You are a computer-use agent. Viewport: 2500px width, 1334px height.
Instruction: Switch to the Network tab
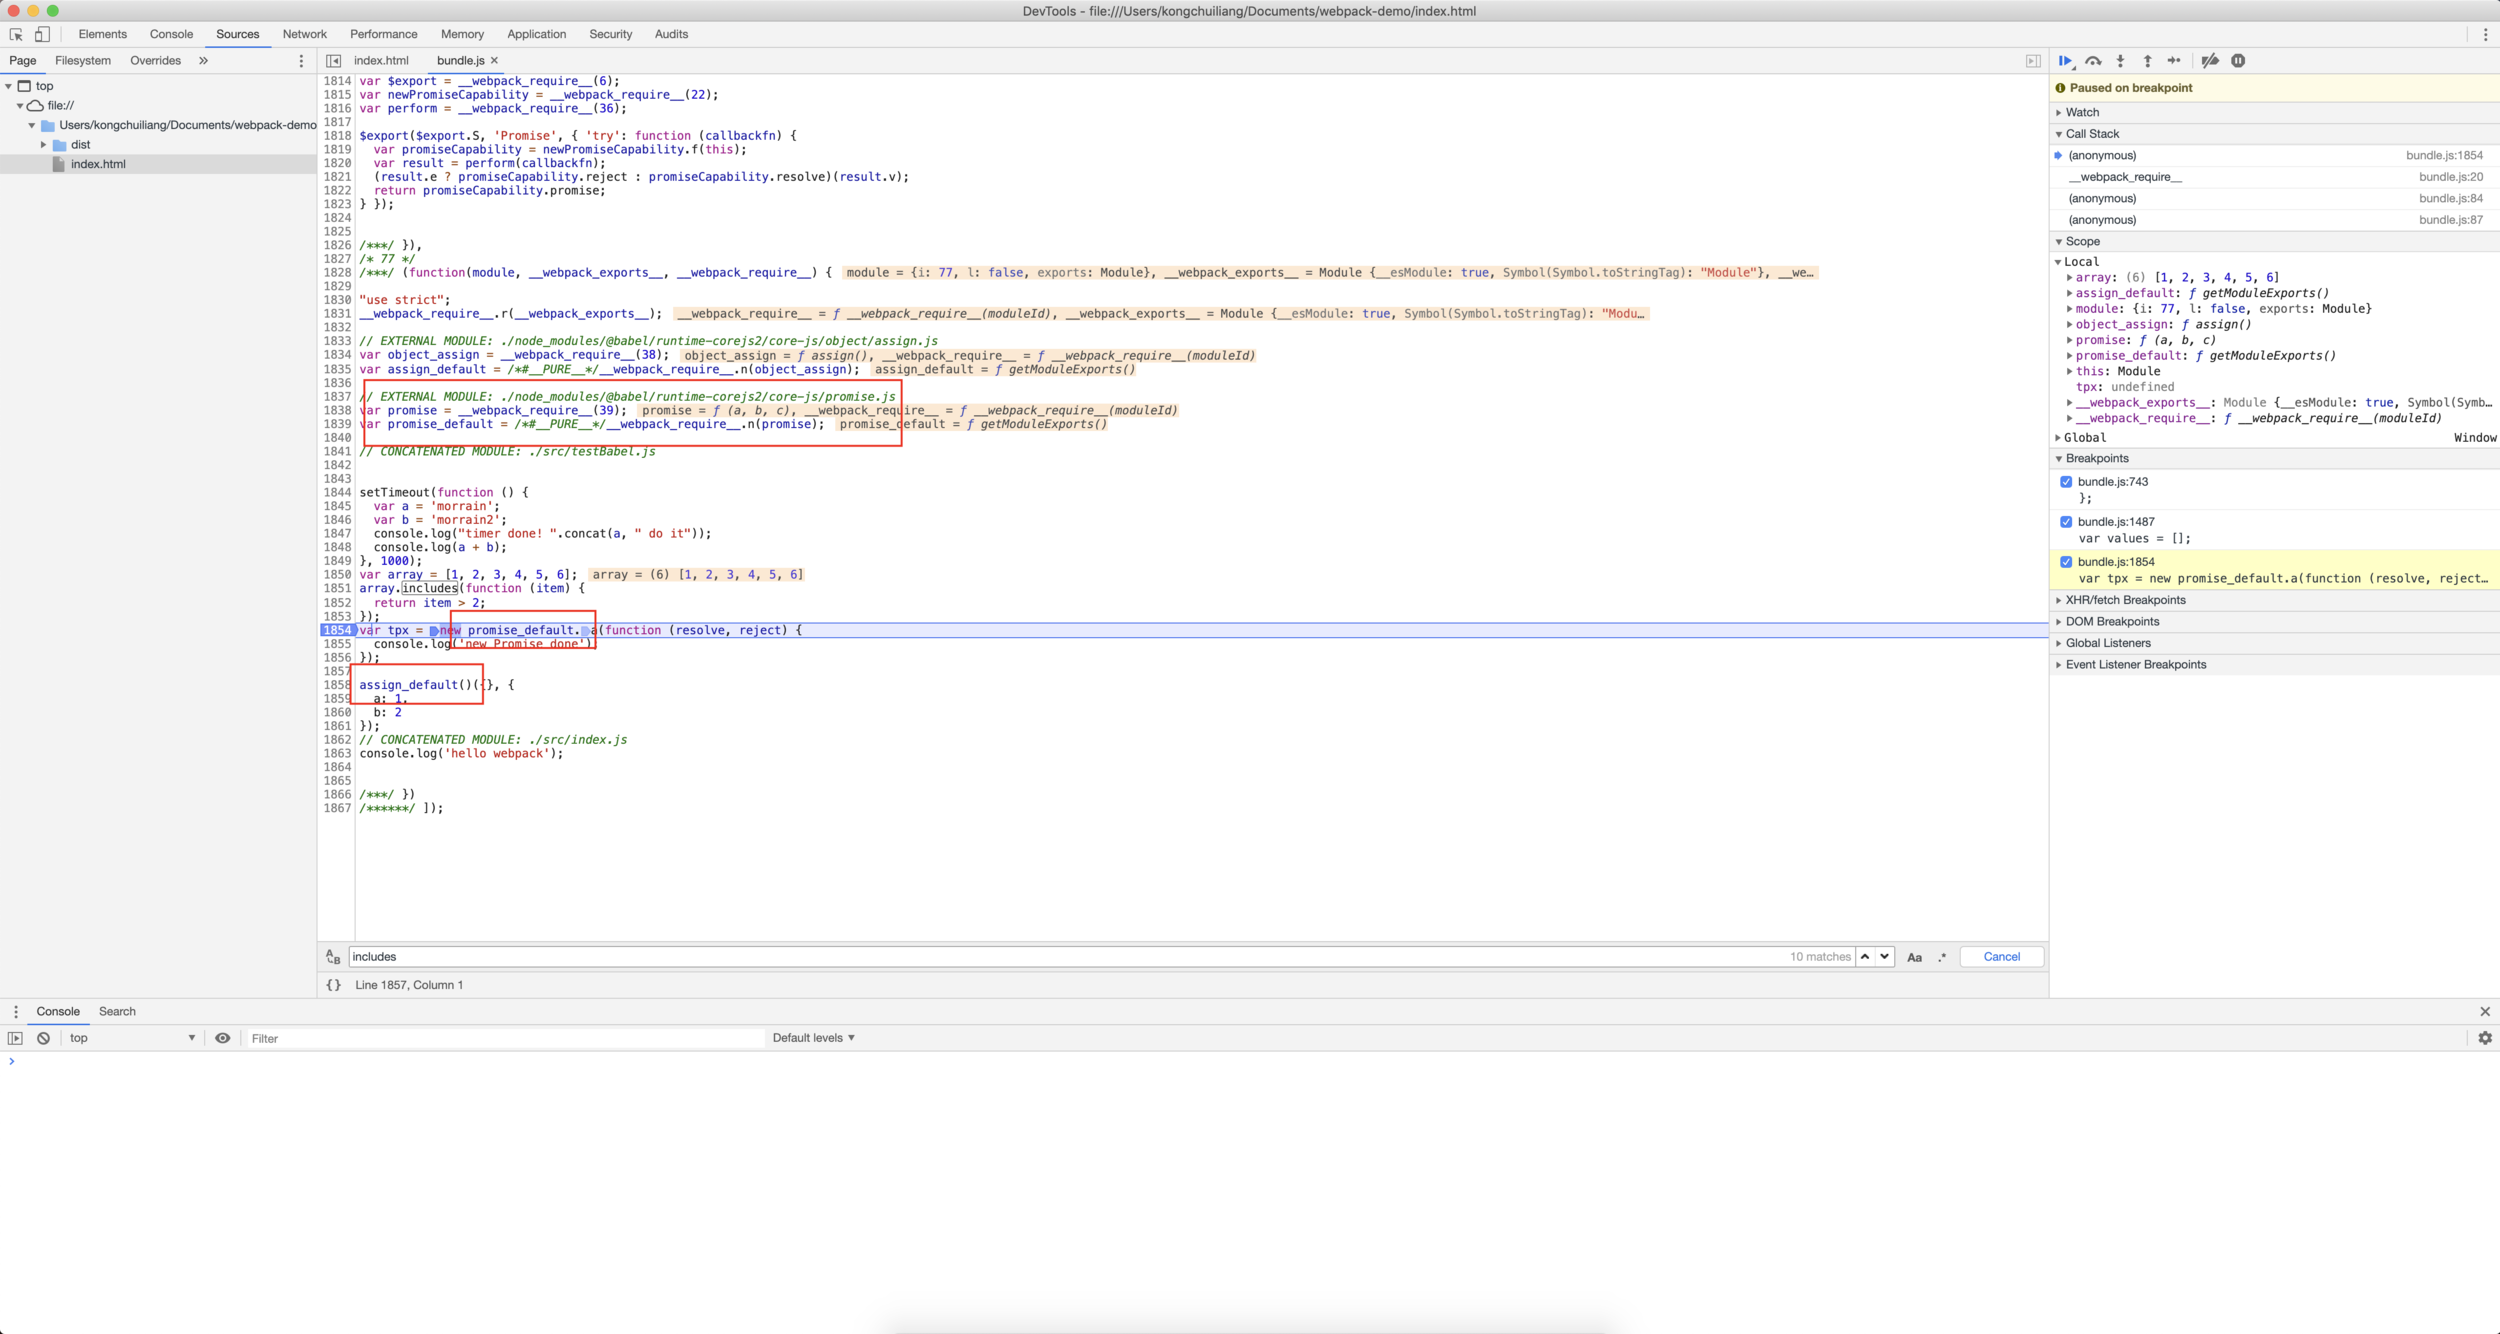[x=304, y=34]
